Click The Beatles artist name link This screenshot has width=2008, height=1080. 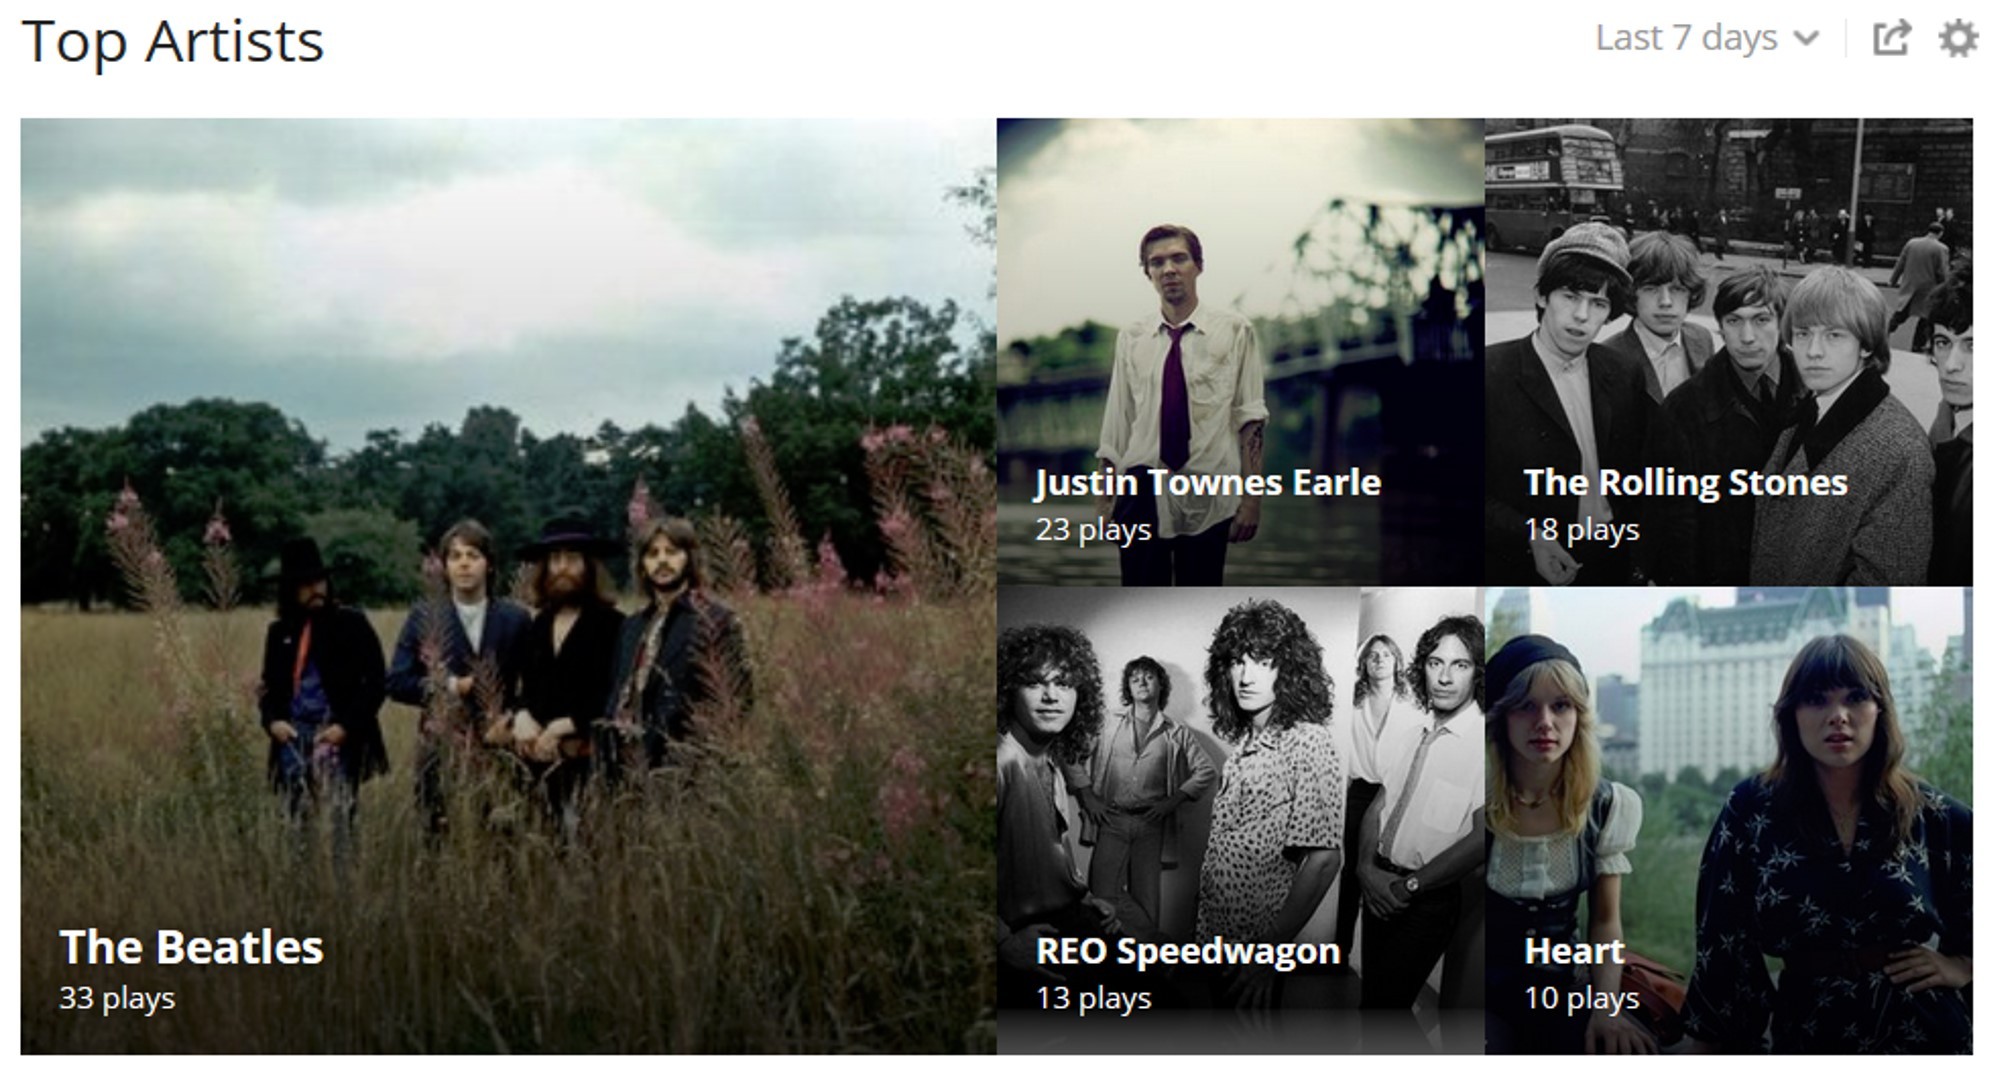(x=191, y=947)
